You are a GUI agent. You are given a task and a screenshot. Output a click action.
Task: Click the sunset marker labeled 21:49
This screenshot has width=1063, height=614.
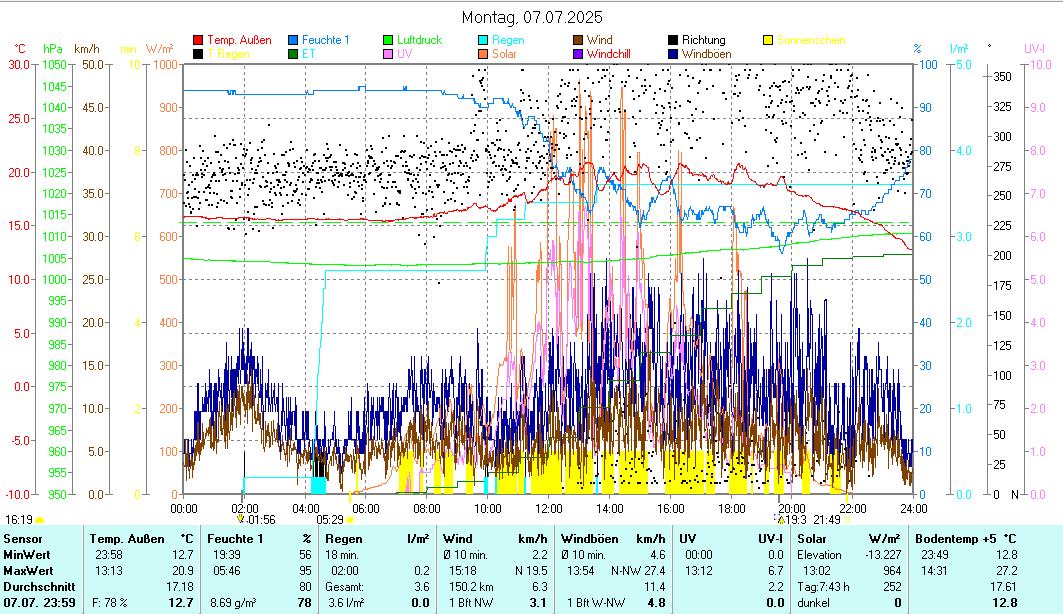click(x=827, y=519)
